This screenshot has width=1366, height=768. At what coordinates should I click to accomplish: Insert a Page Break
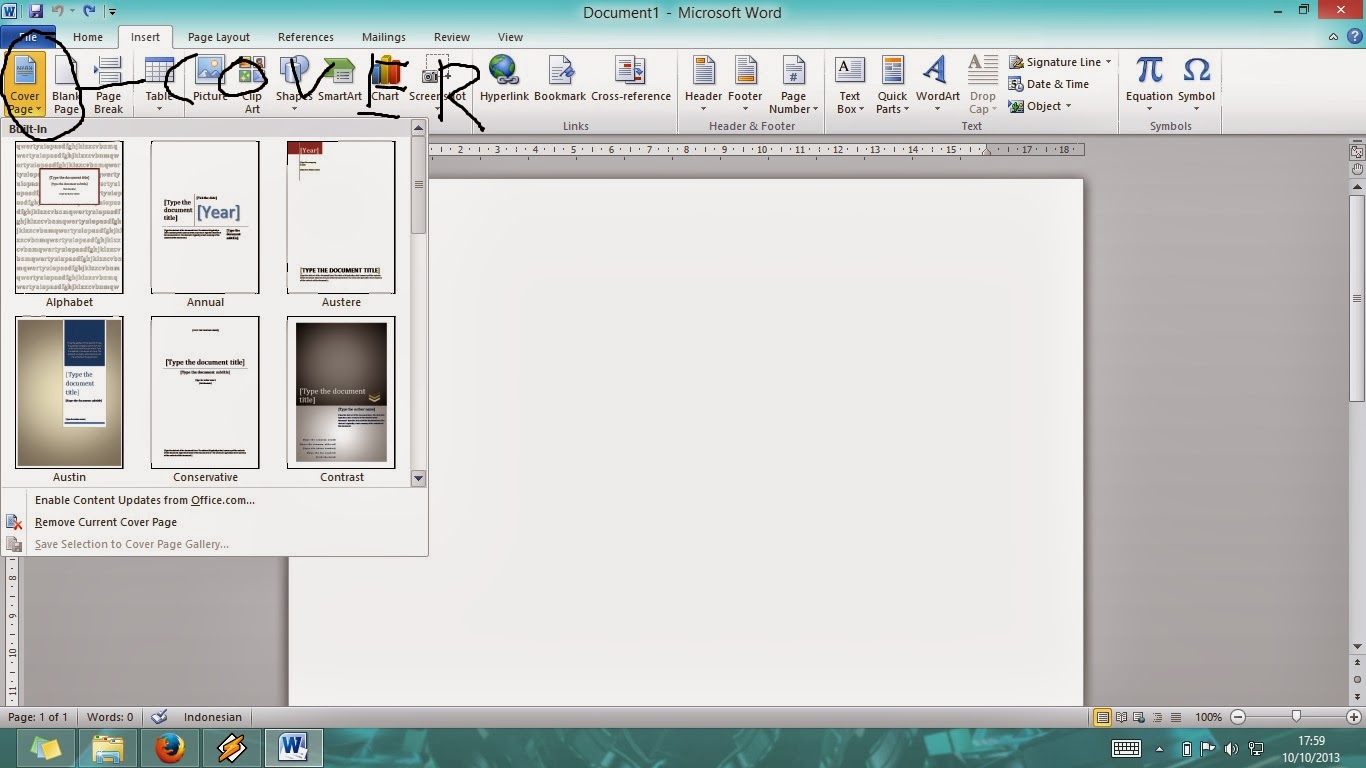tap(108, 85)
